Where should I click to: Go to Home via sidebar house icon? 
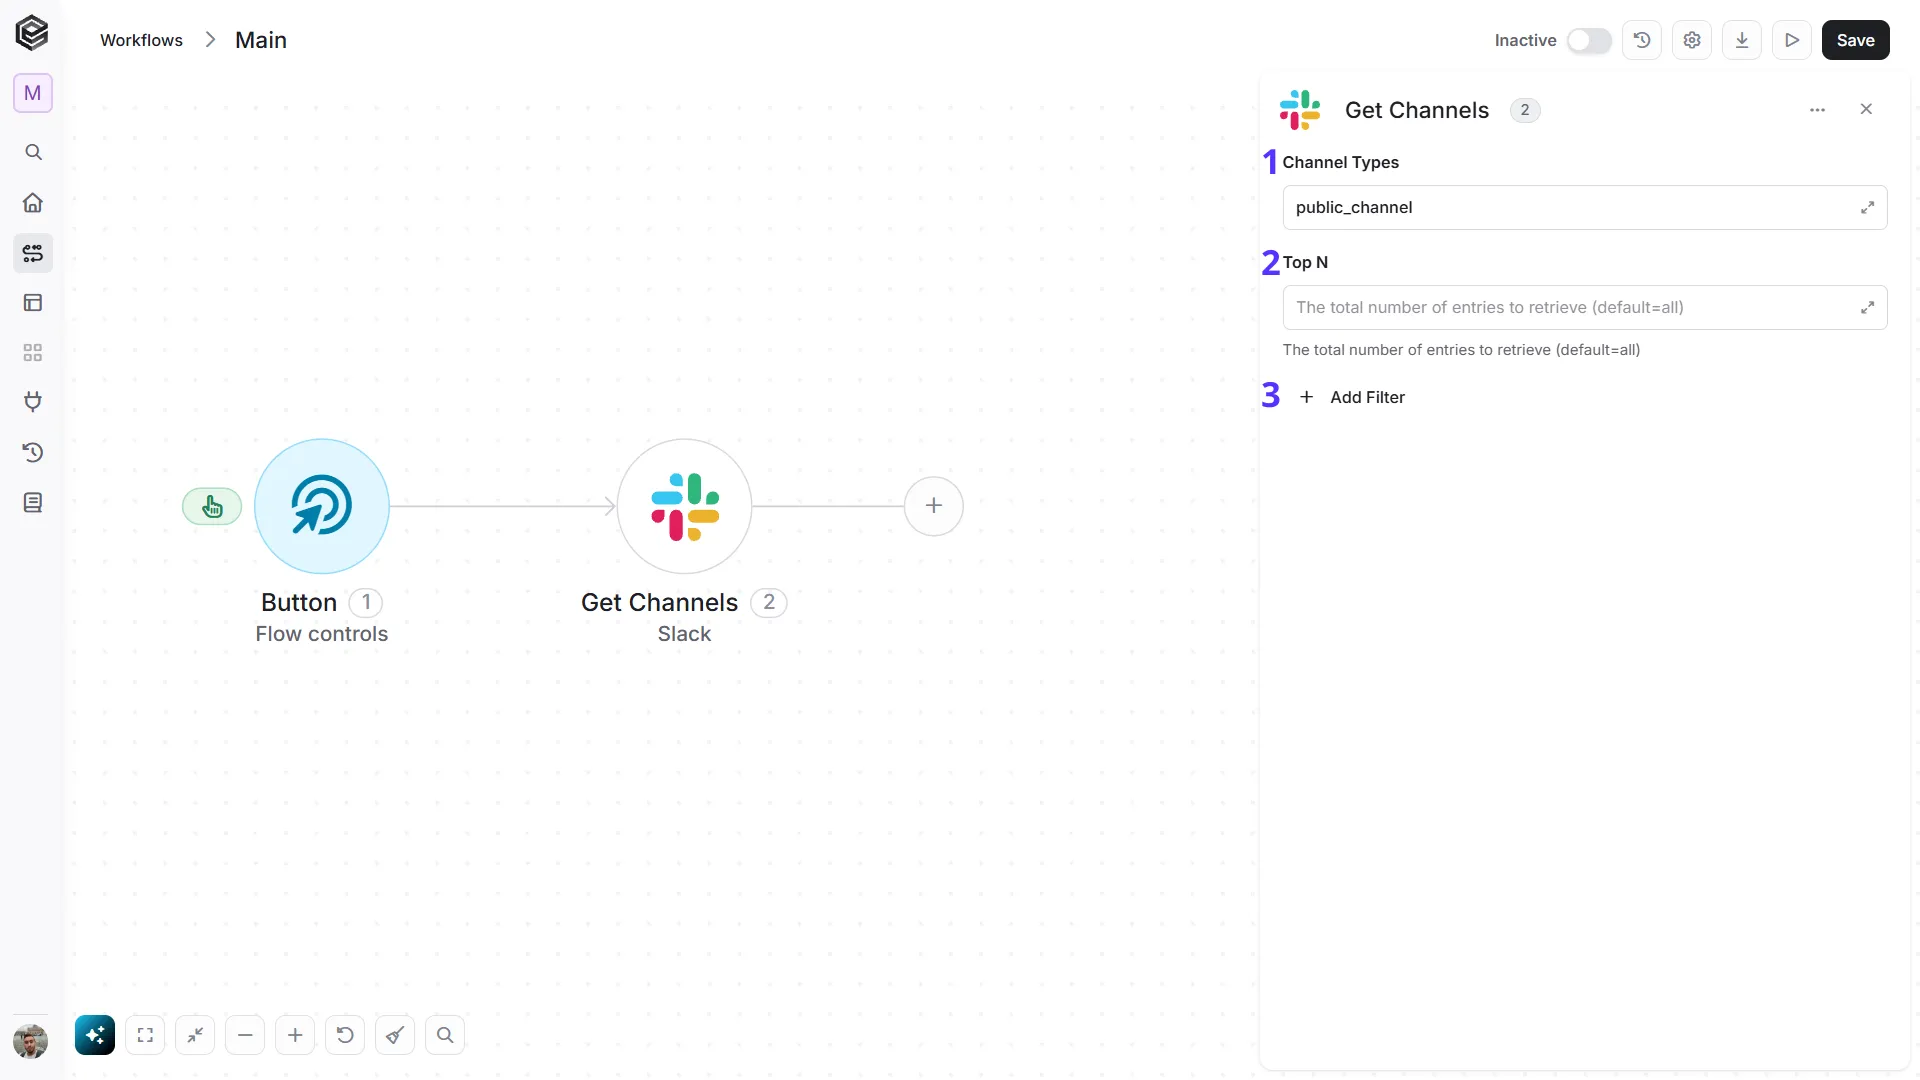(33, 203)
